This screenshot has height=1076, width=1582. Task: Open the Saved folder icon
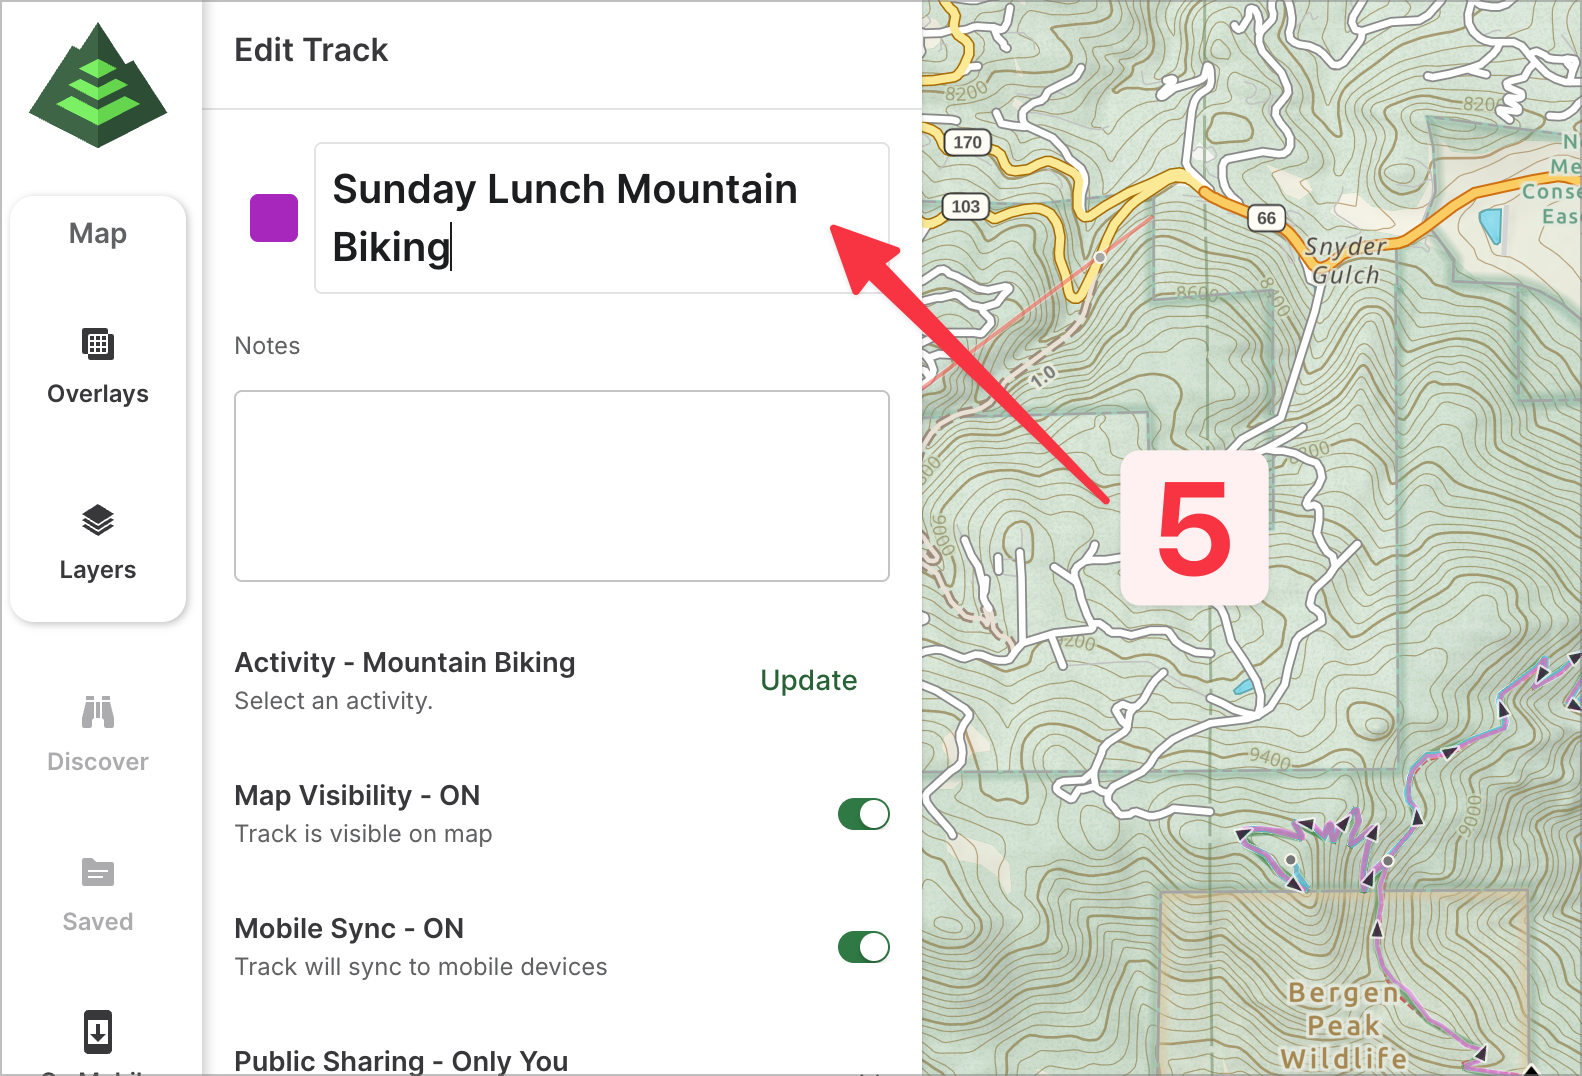coord(97,873)
